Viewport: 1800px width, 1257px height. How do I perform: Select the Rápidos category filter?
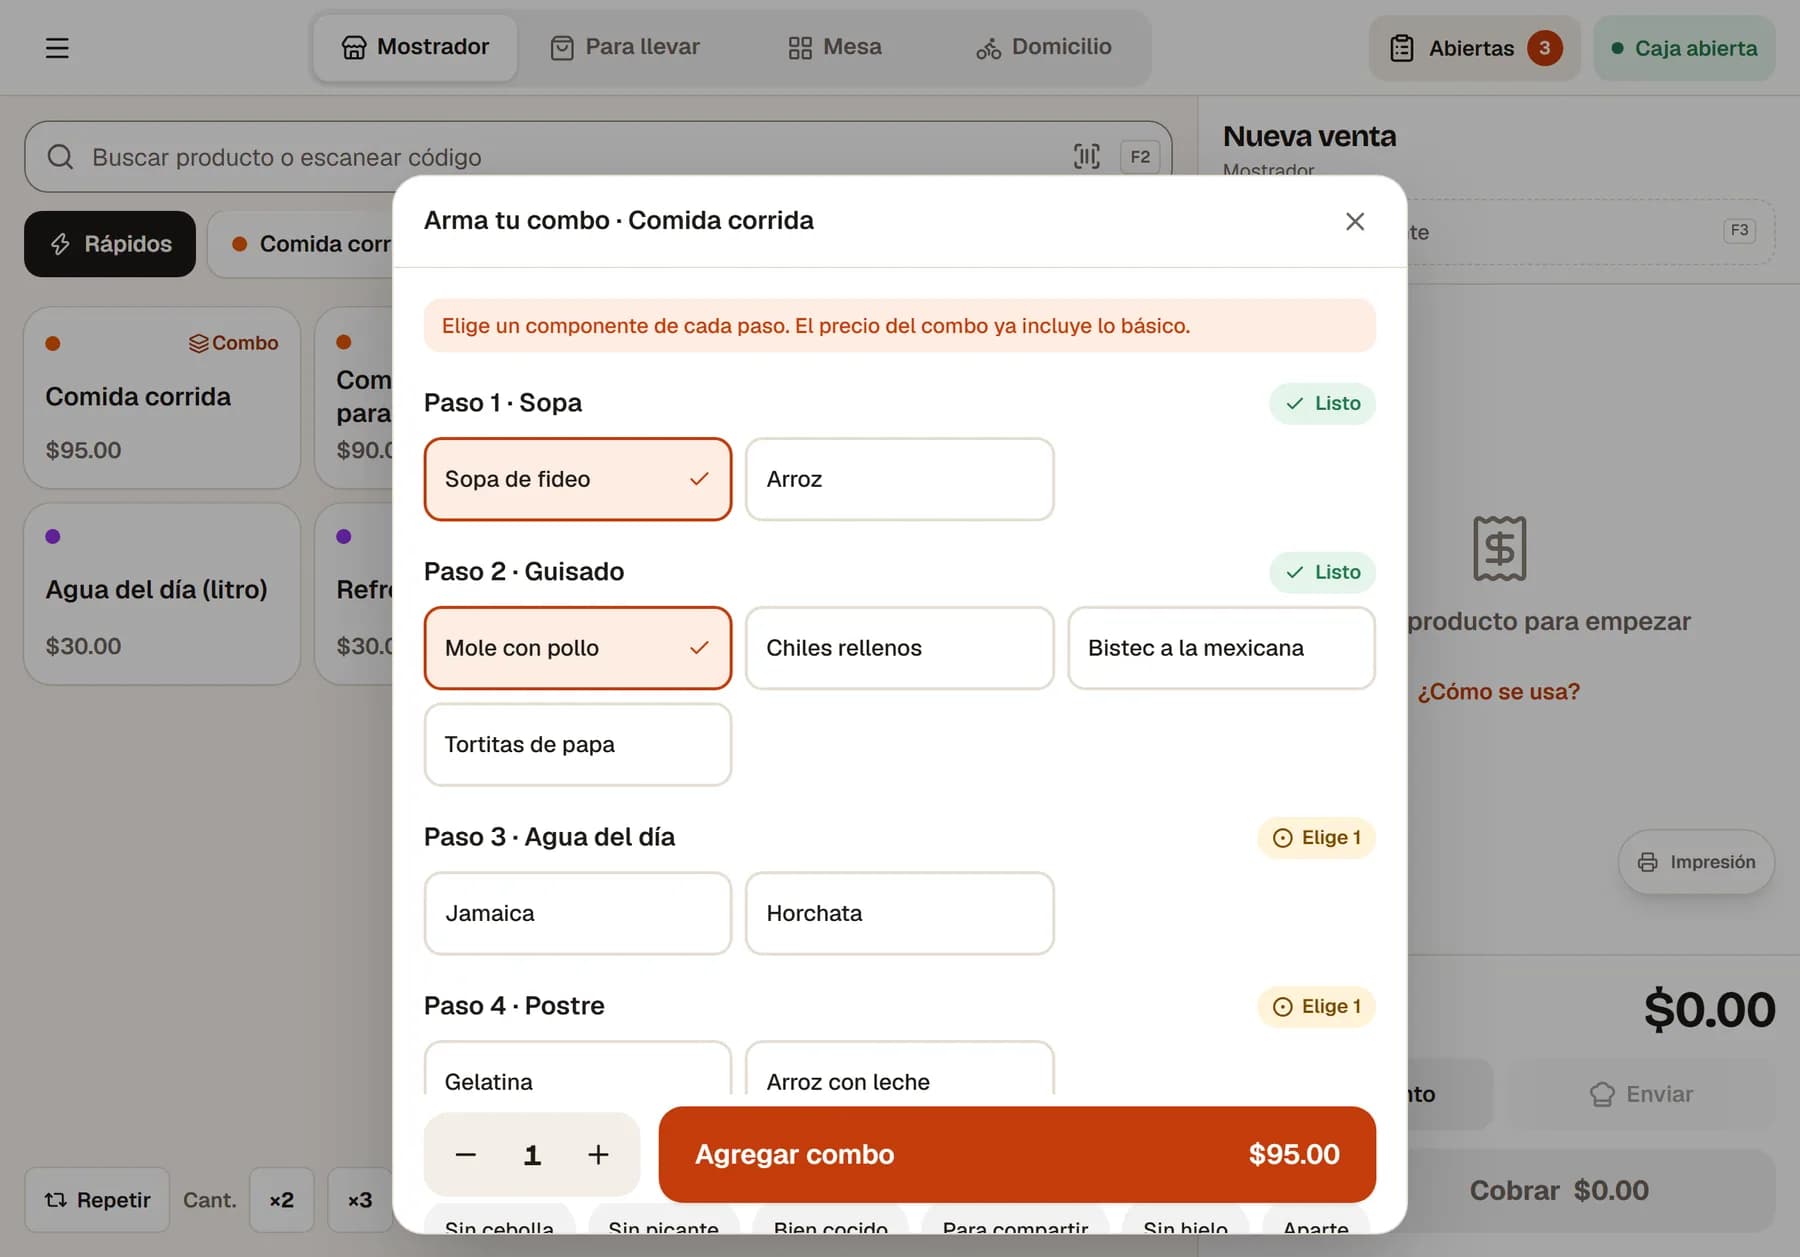click(110, 244)
